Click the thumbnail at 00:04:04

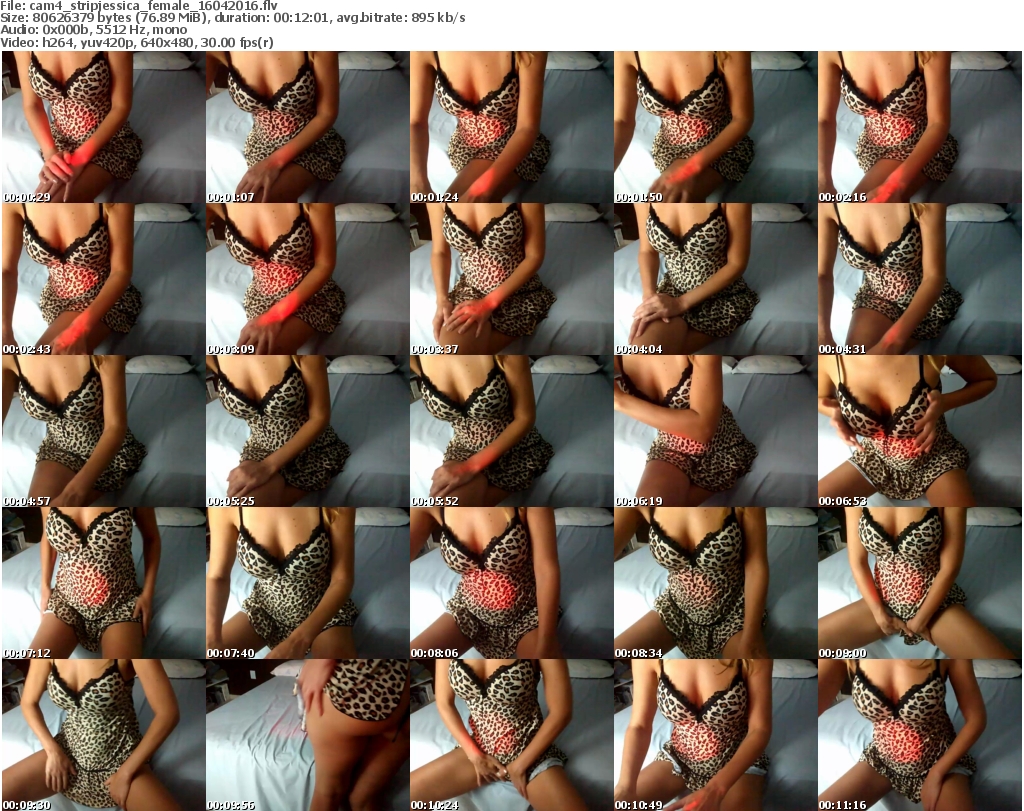(x=715, y=279)
